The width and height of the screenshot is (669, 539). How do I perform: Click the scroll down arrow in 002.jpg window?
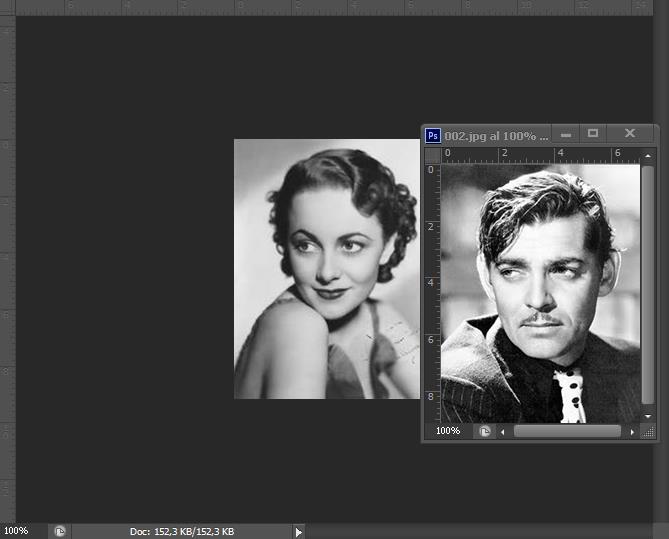coord(648,416)
